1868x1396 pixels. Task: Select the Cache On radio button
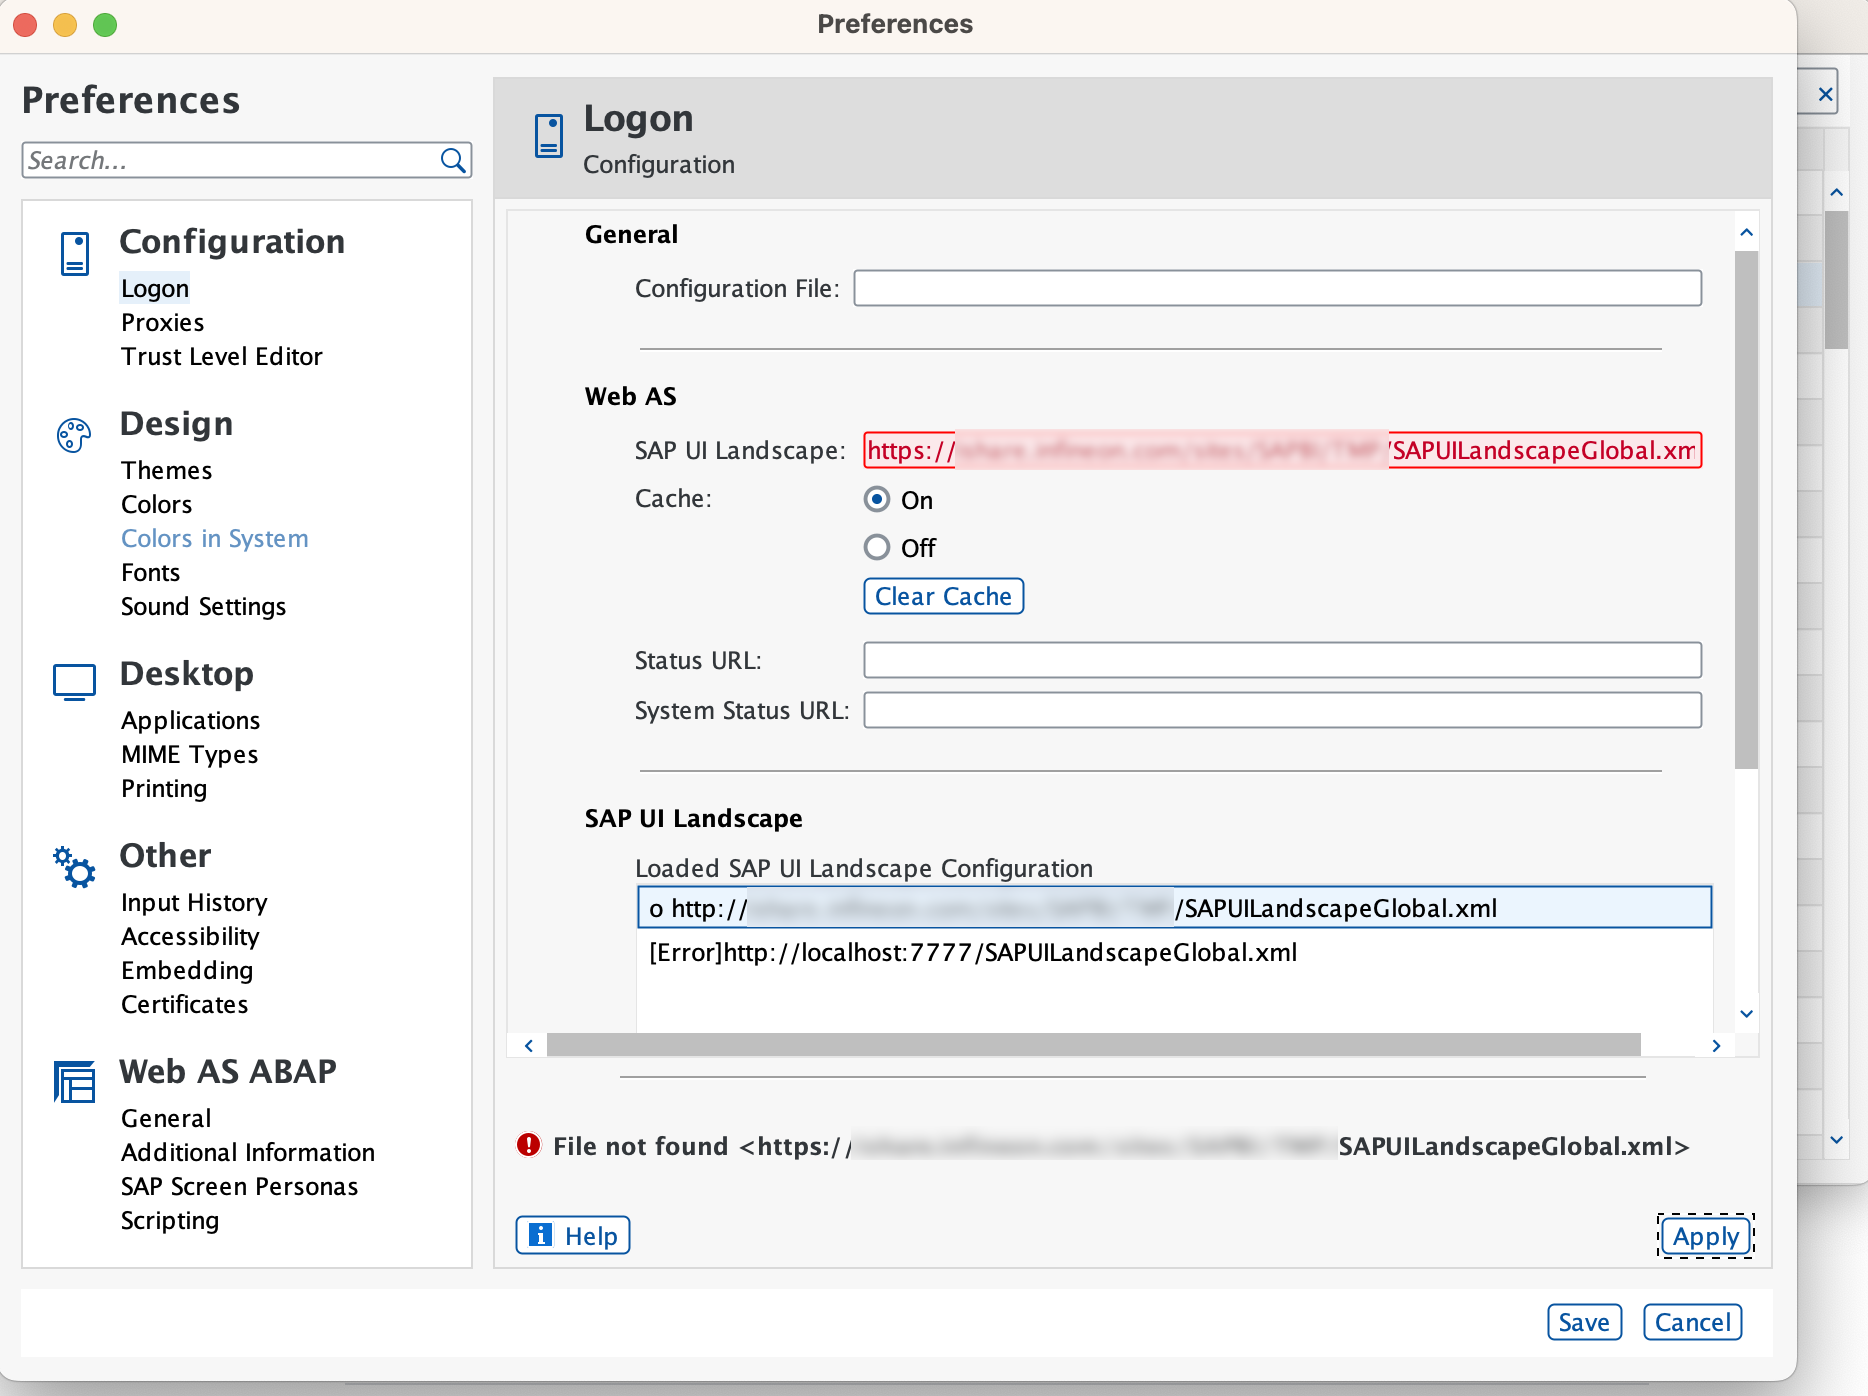pos(877,499)
